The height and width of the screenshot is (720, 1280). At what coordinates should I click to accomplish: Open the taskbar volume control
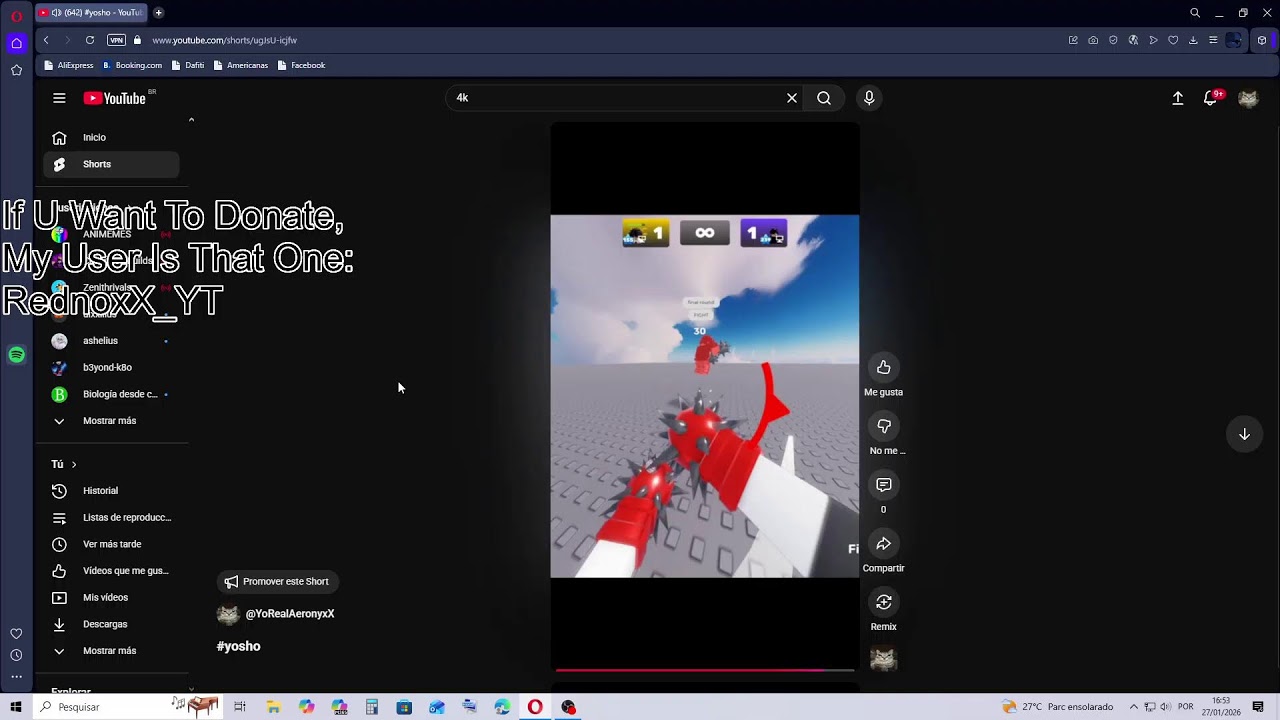coord(1165,707)
